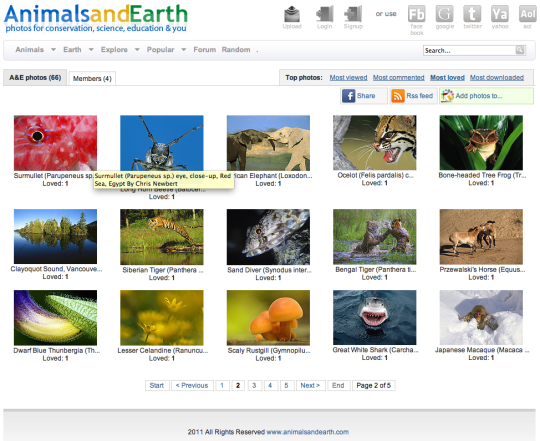Open the Popular menu
Screen dimensions: 540x441
tap(160, 50)
